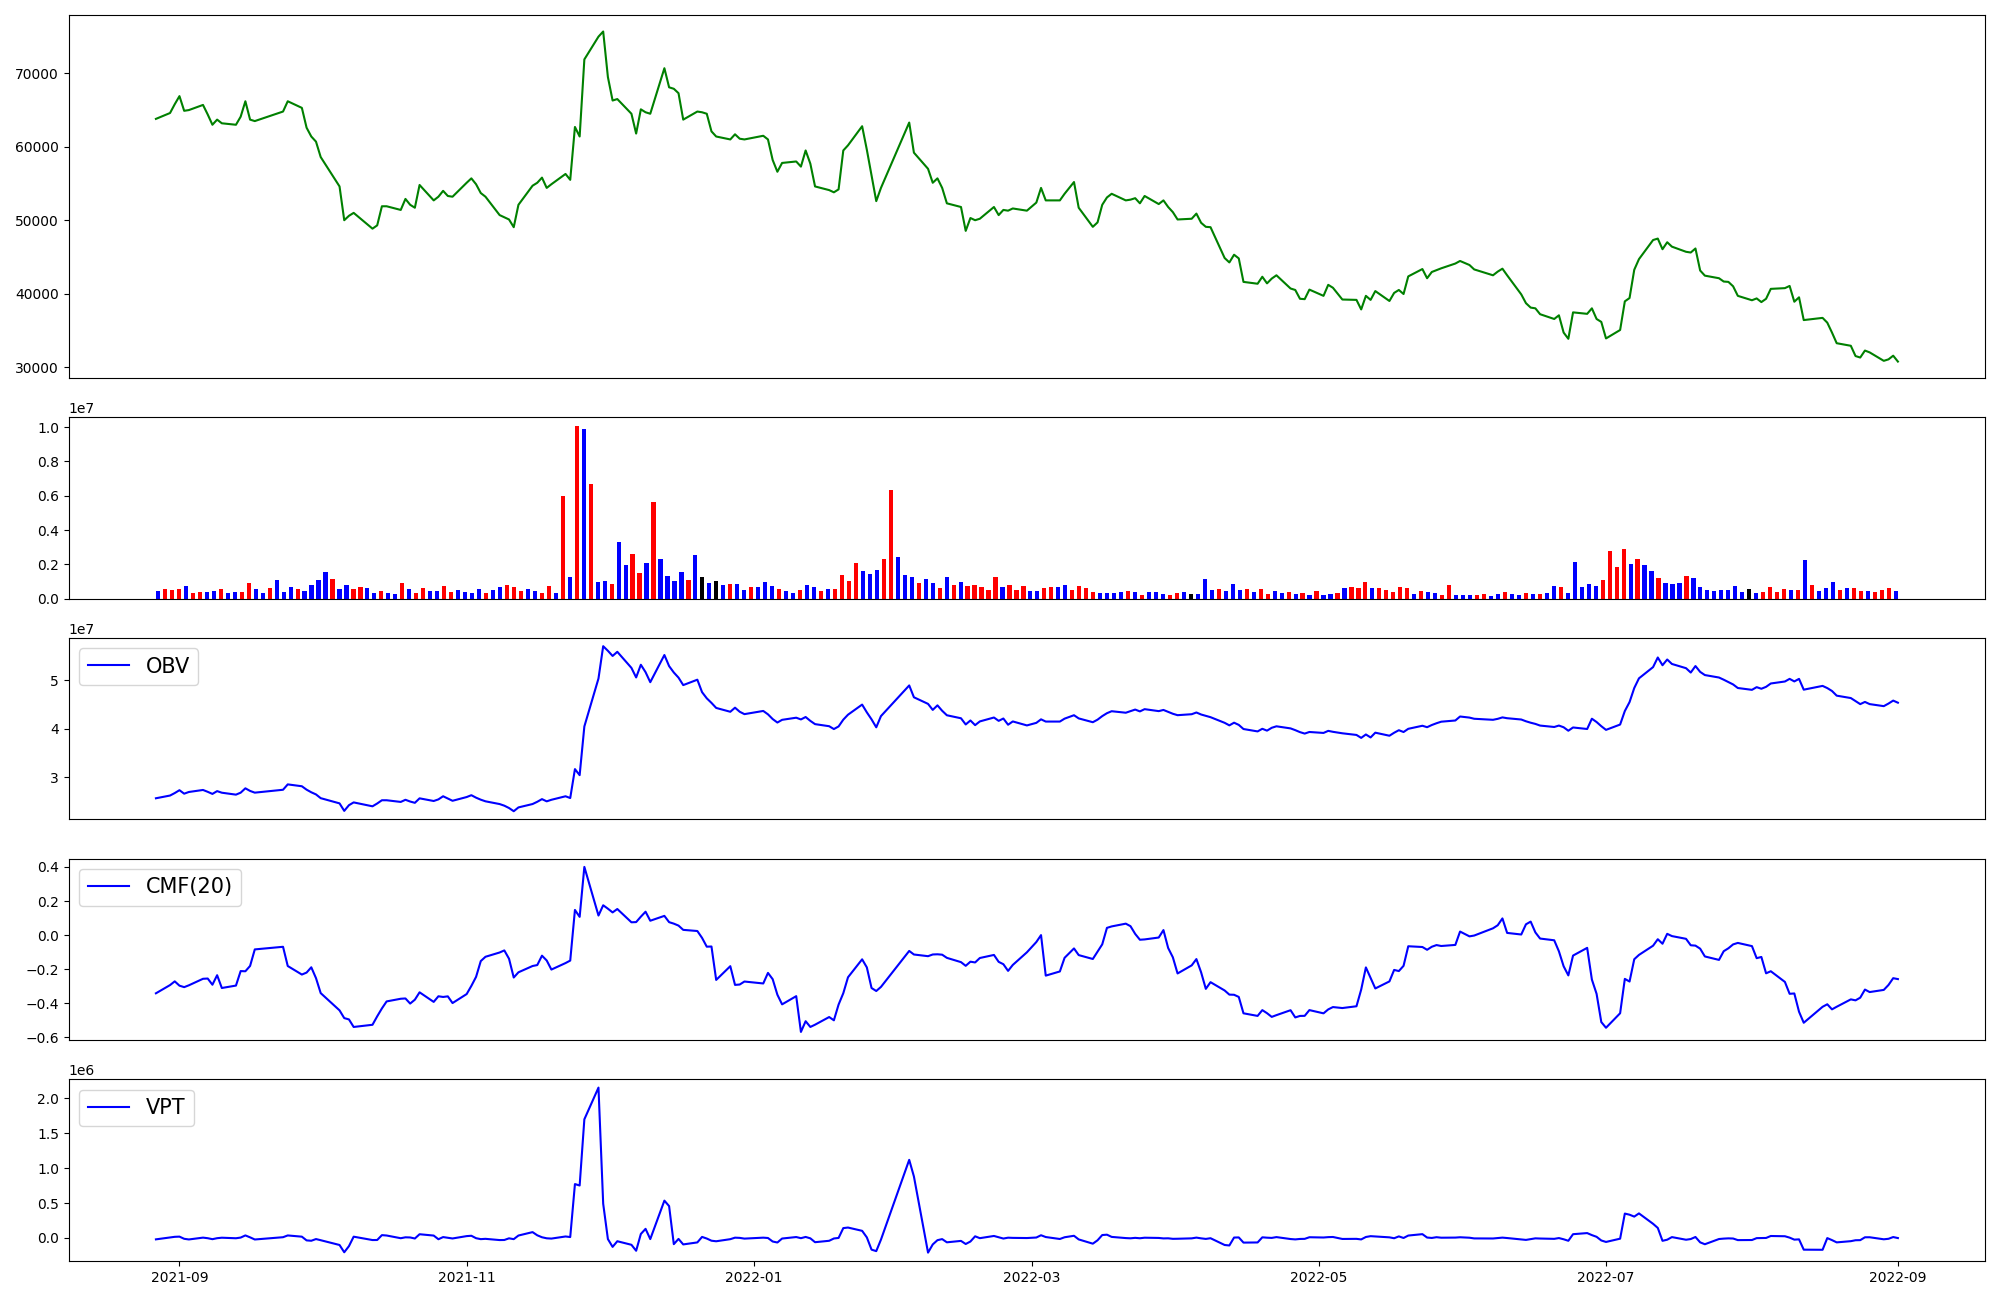
Task: Click the CMF(20) legend label
Action: click(188, 886)
